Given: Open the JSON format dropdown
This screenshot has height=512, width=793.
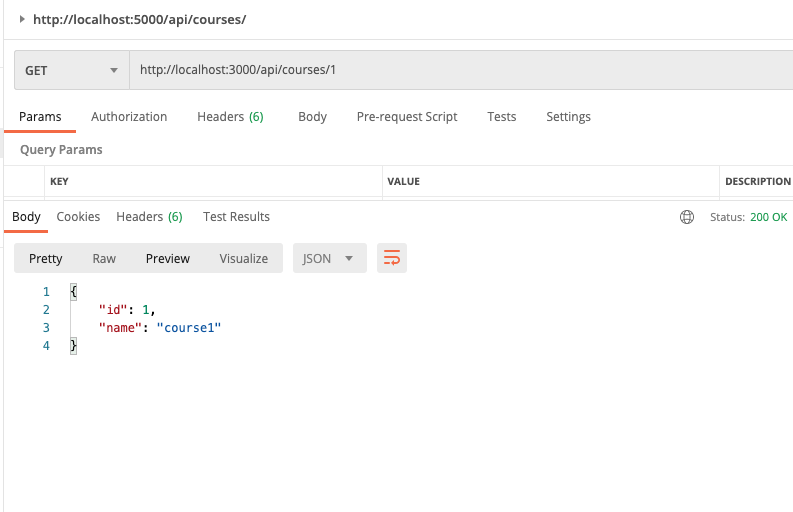Looking at the screenshot, I should click(330, 259).
